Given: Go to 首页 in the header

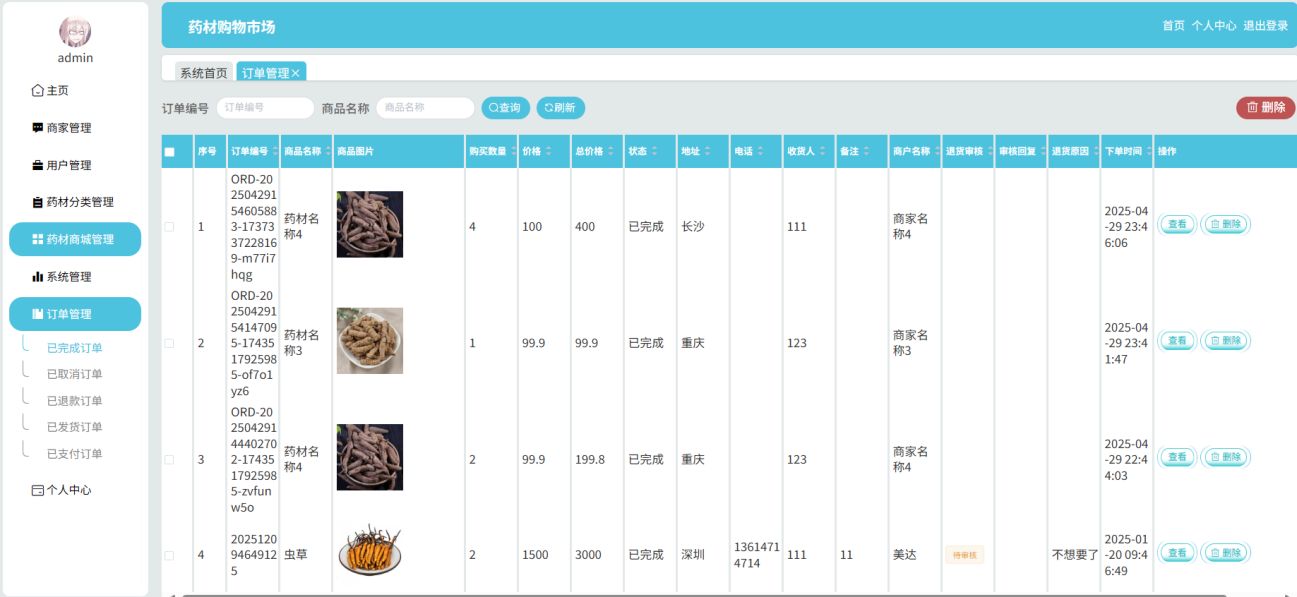Looking at the screenshot, I should (x=1173, y=26).
